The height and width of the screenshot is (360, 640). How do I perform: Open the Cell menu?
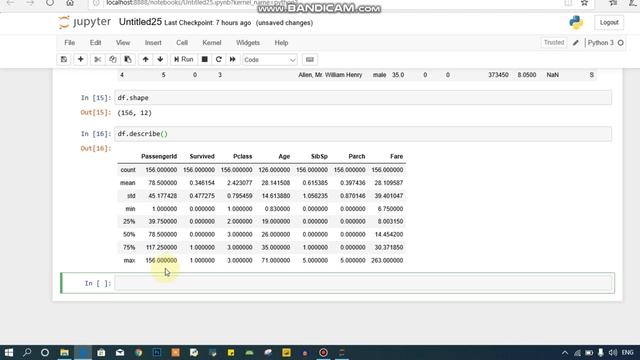182,43
